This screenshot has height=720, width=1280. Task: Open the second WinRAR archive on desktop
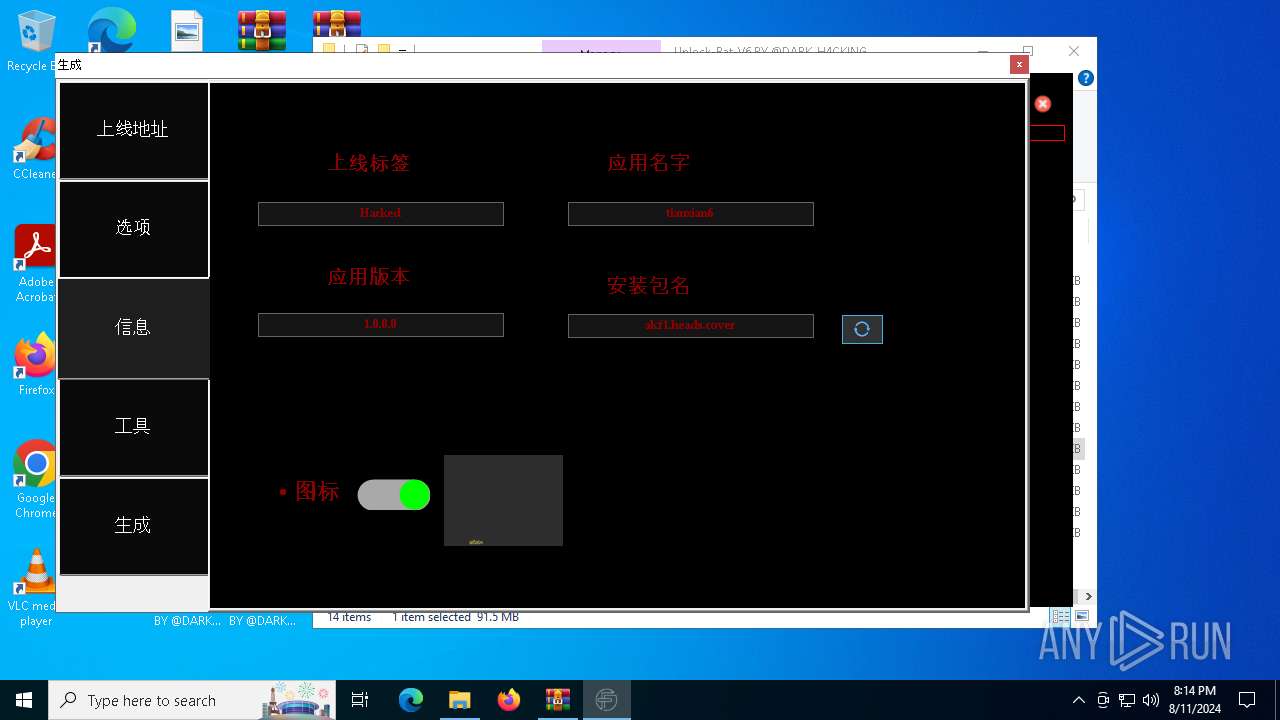[x=336, y=26]
